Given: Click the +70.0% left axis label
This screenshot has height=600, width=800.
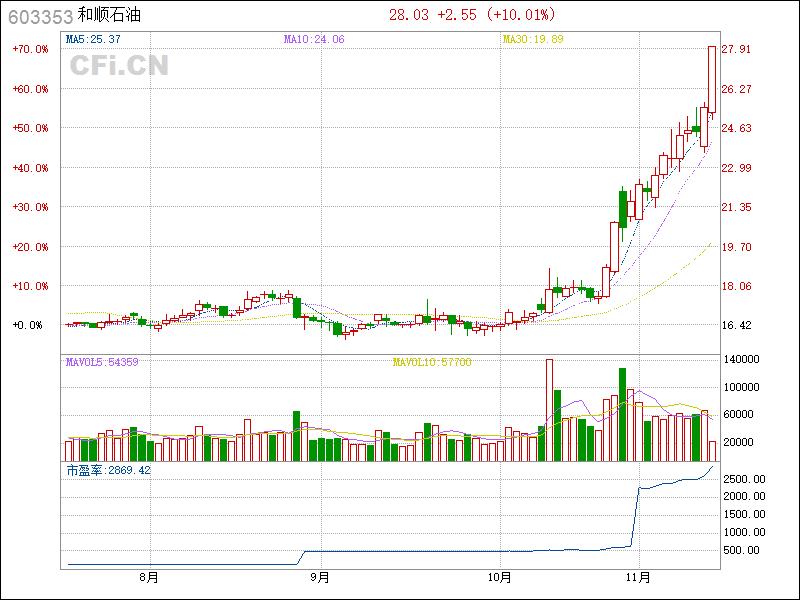Looking at the screenshot, I should (30, 49).
